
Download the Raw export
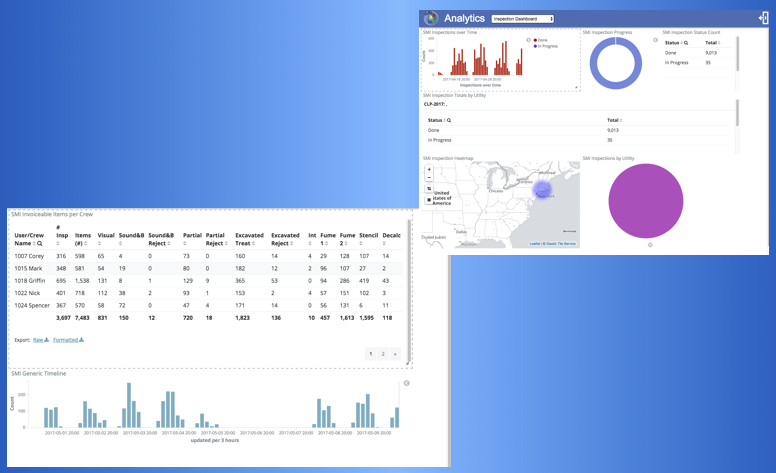coord(41,340)
